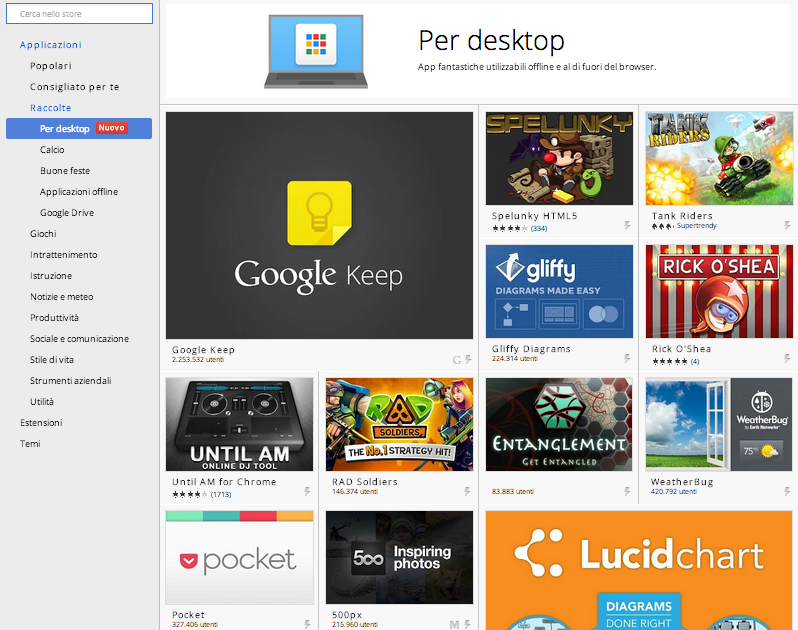Open the Until AM DJ tool thumbnail
The height and width of the screenshot is (630, 798).
click(x=239, y=424)
